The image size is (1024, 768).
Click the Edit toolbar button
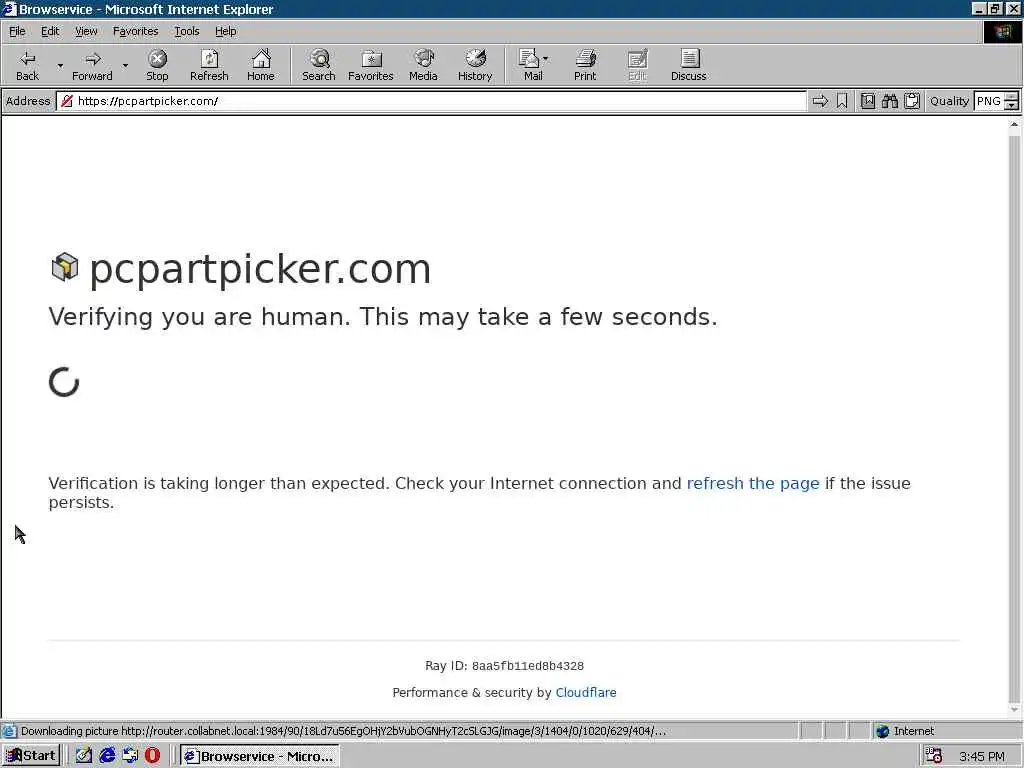pos(637,65)
